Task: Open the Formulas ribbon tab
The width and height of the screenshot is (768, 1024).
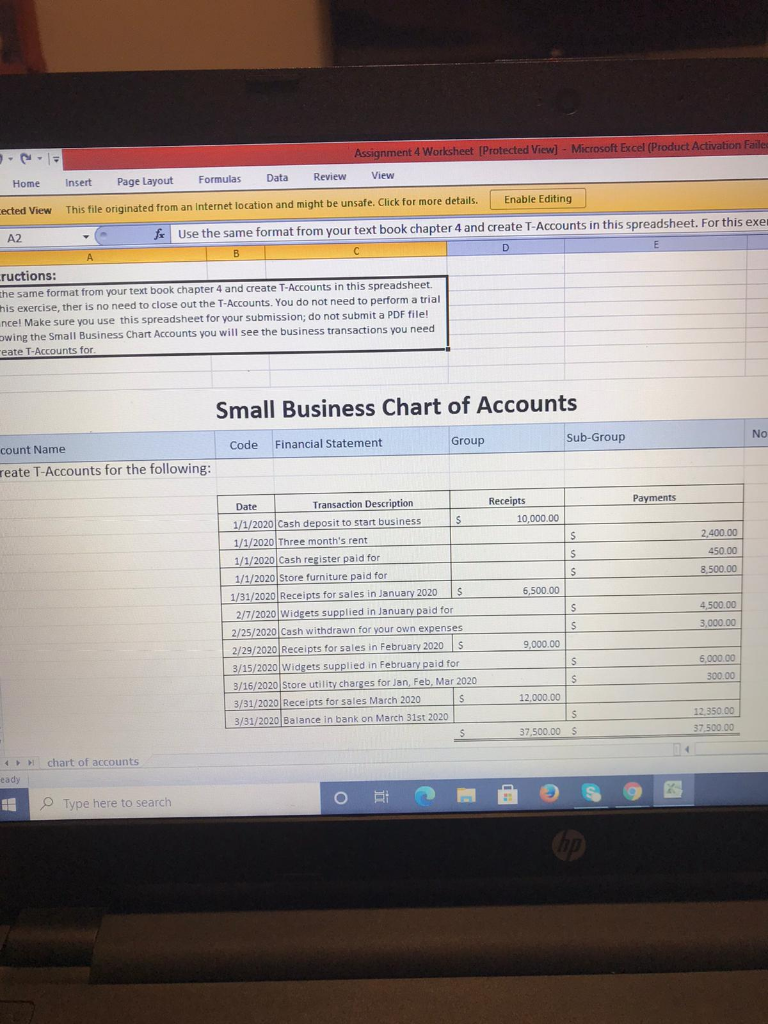Action: click(x=219, y=179)
